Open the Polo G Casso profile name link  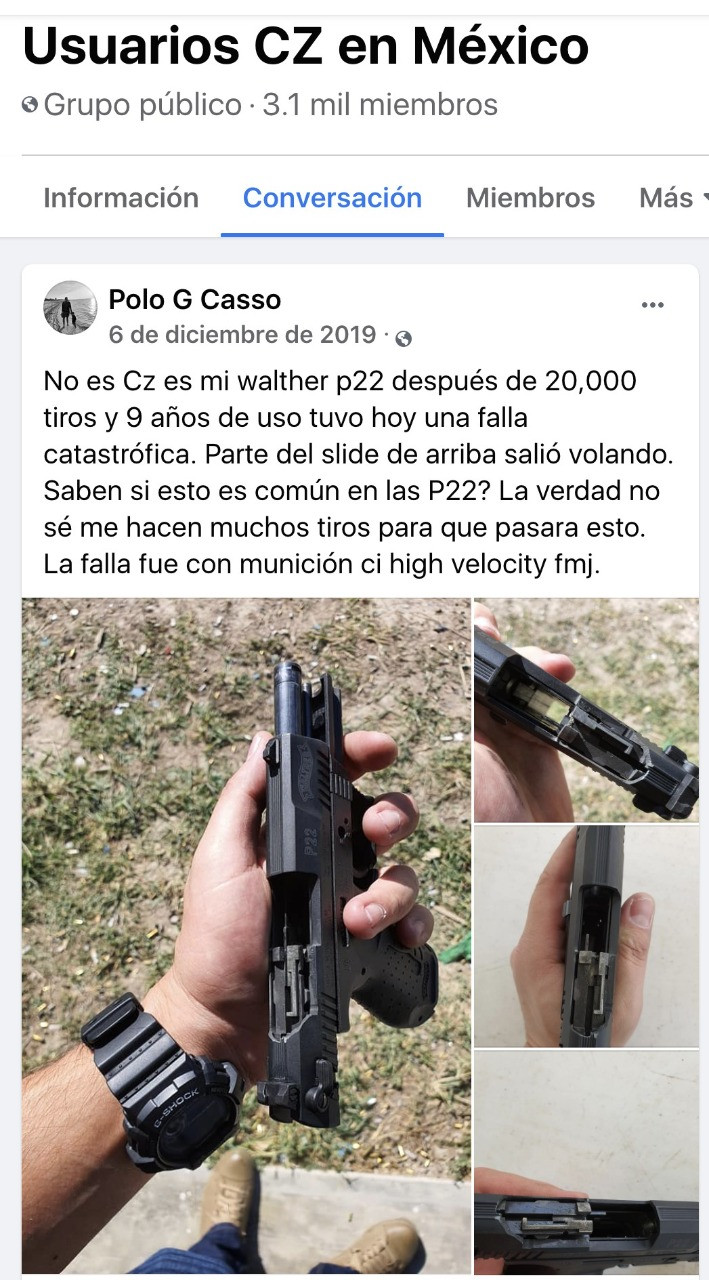pos(195,299)
